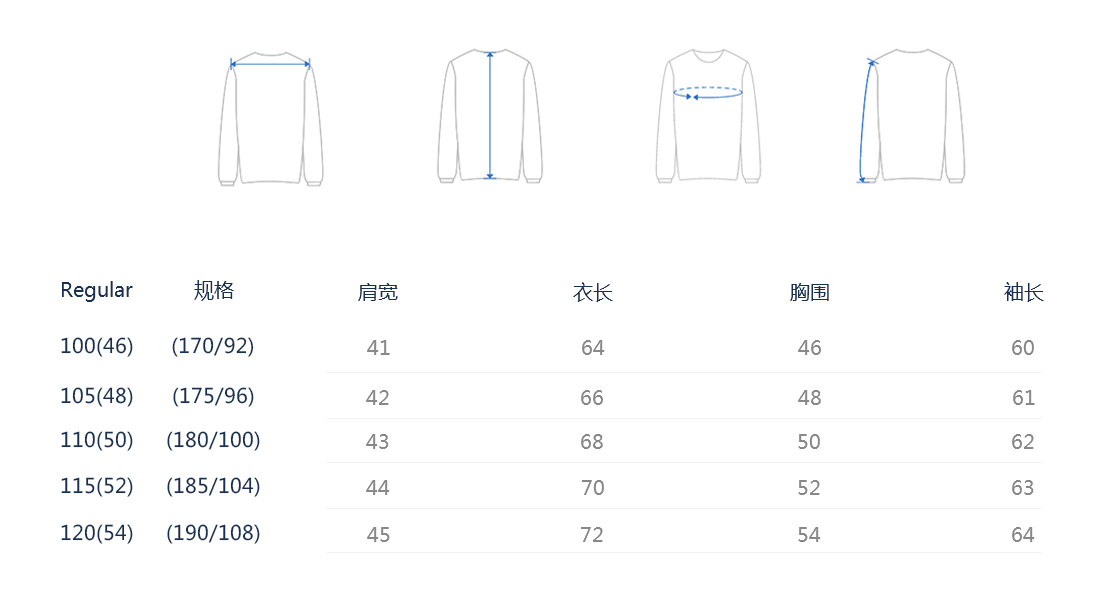
Task: Click the 袖长 column header
Action: click(1023, 293)
